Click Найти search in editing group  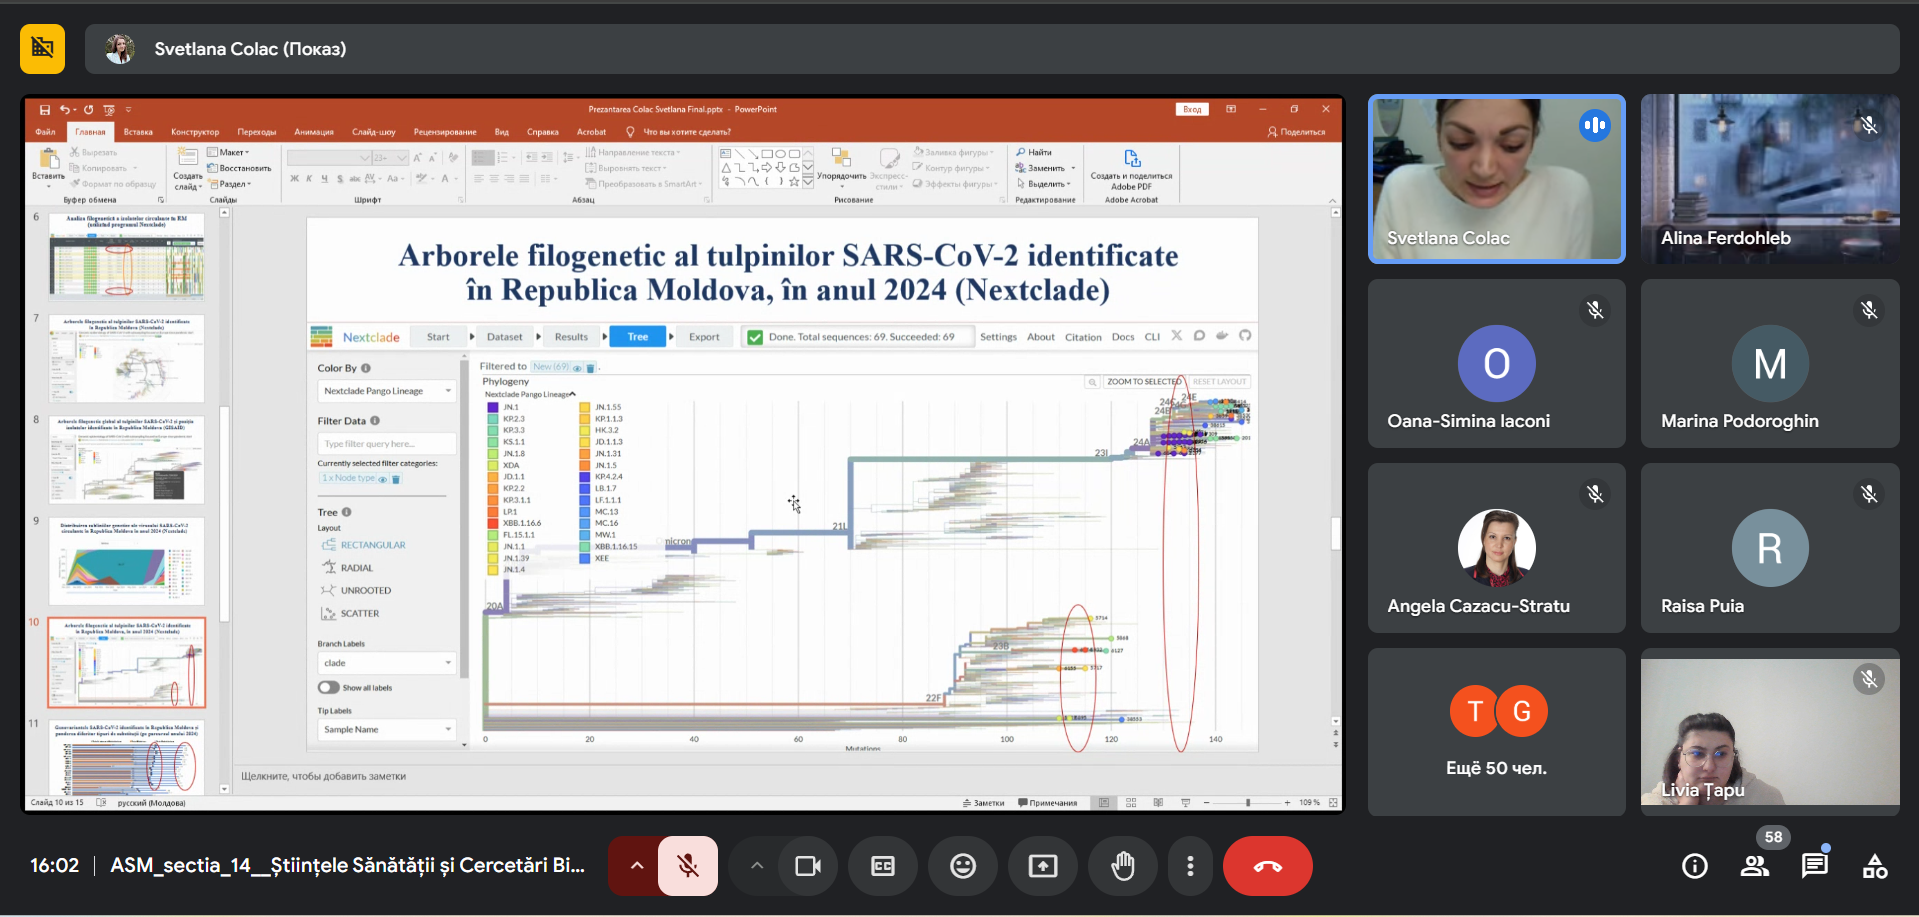pyautogui.click(x=1034, y=153)
